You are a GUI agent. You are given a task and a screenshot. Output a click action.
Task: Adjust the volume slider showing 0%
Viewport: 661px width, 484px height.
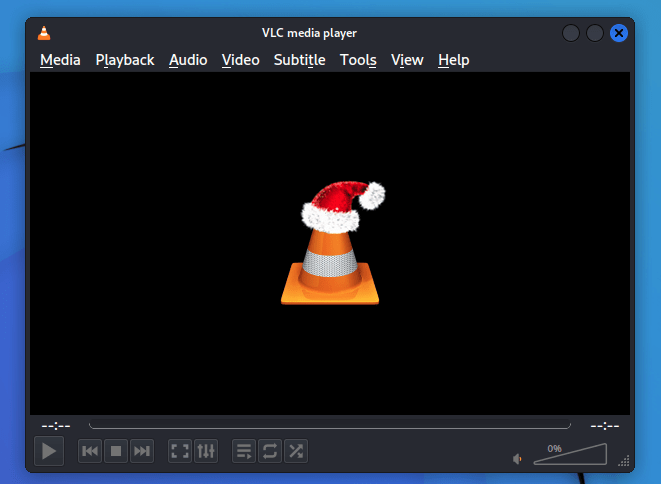(x=570, y=454)
